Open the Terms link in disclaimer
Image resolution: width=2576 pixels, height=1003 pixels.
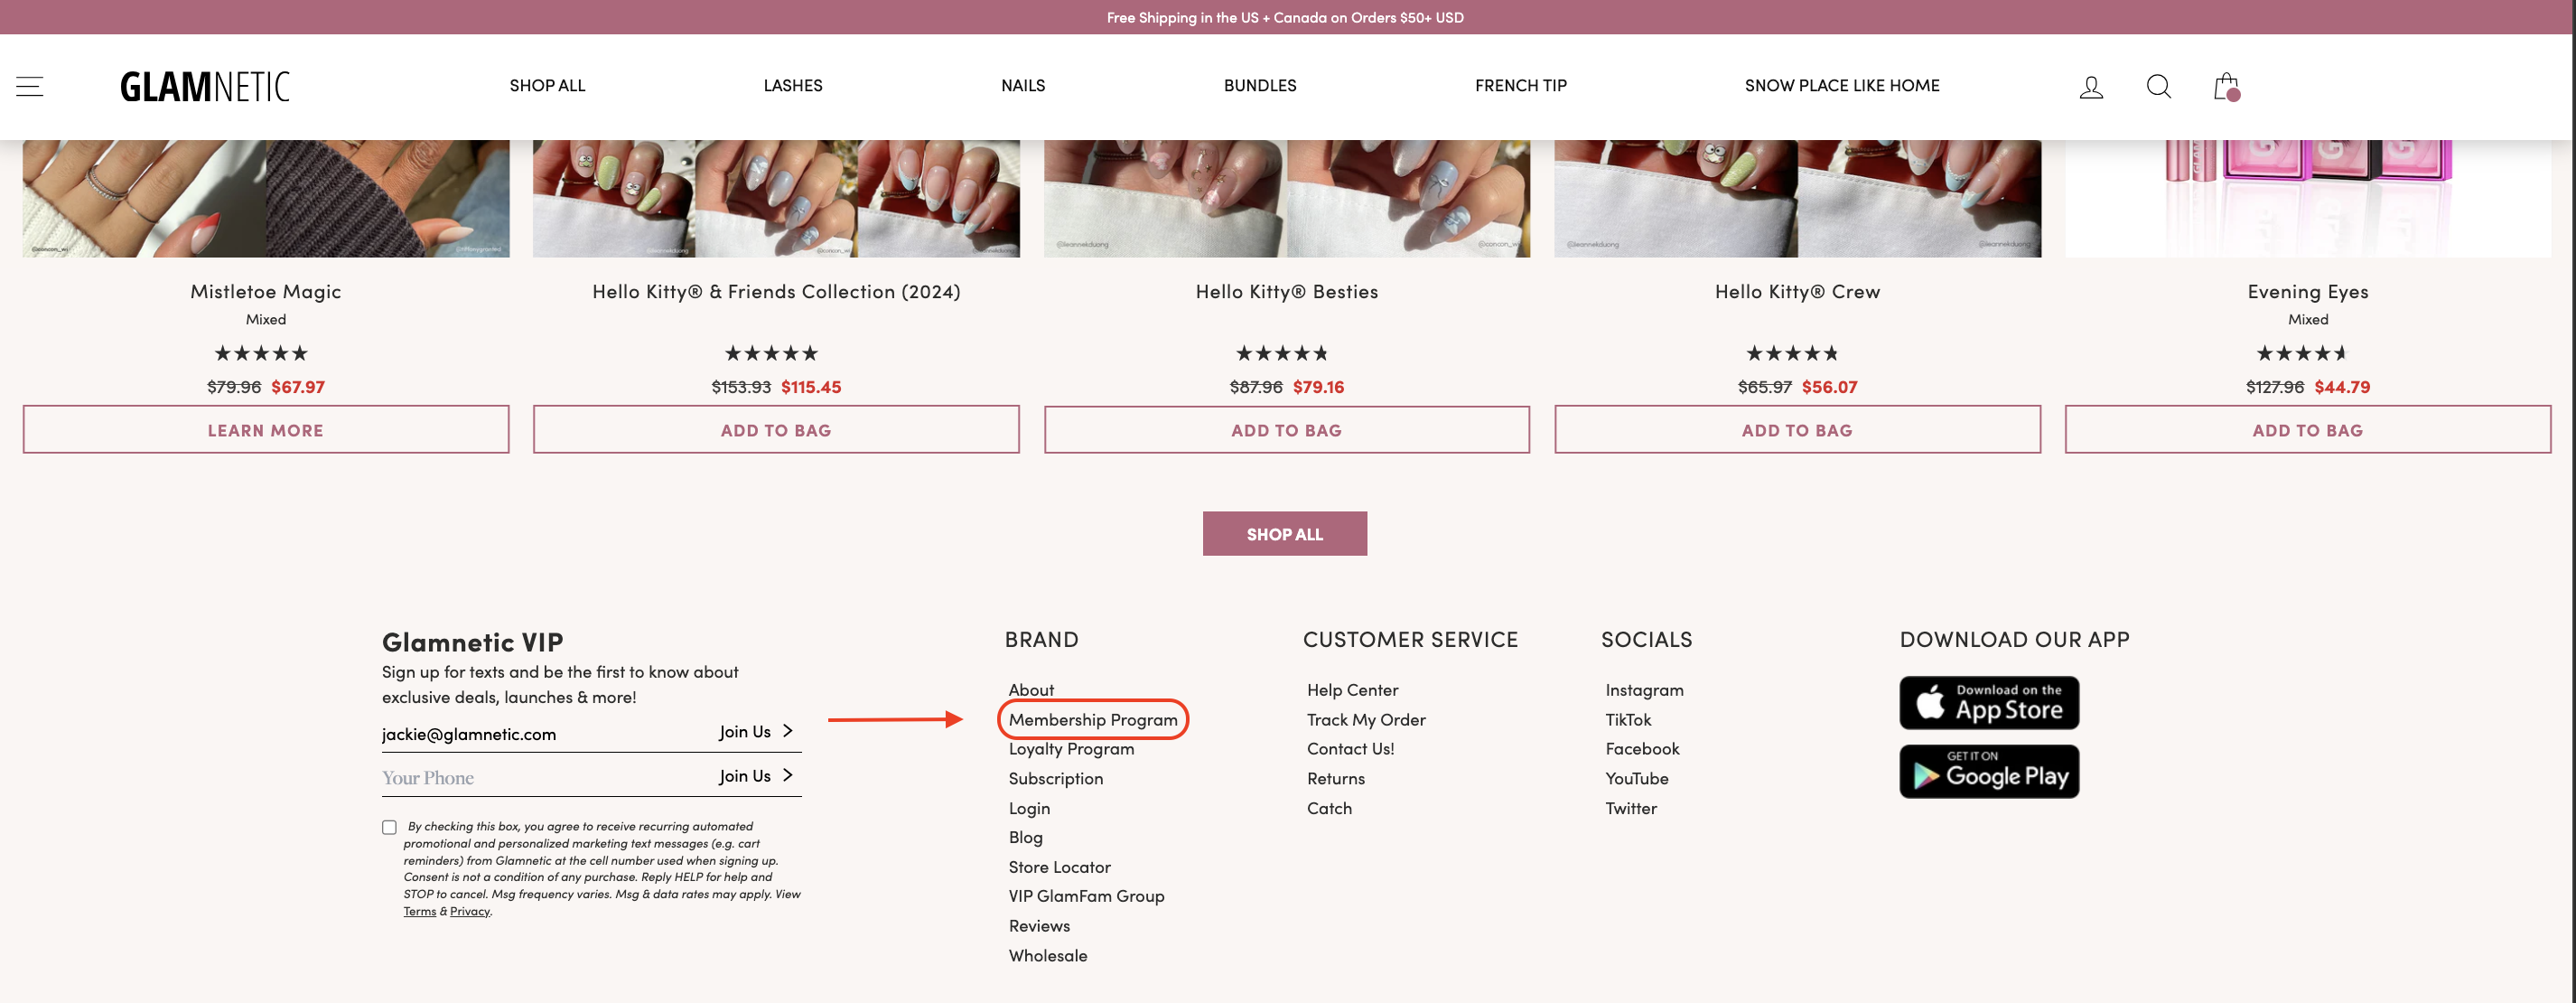coord(420,912)
